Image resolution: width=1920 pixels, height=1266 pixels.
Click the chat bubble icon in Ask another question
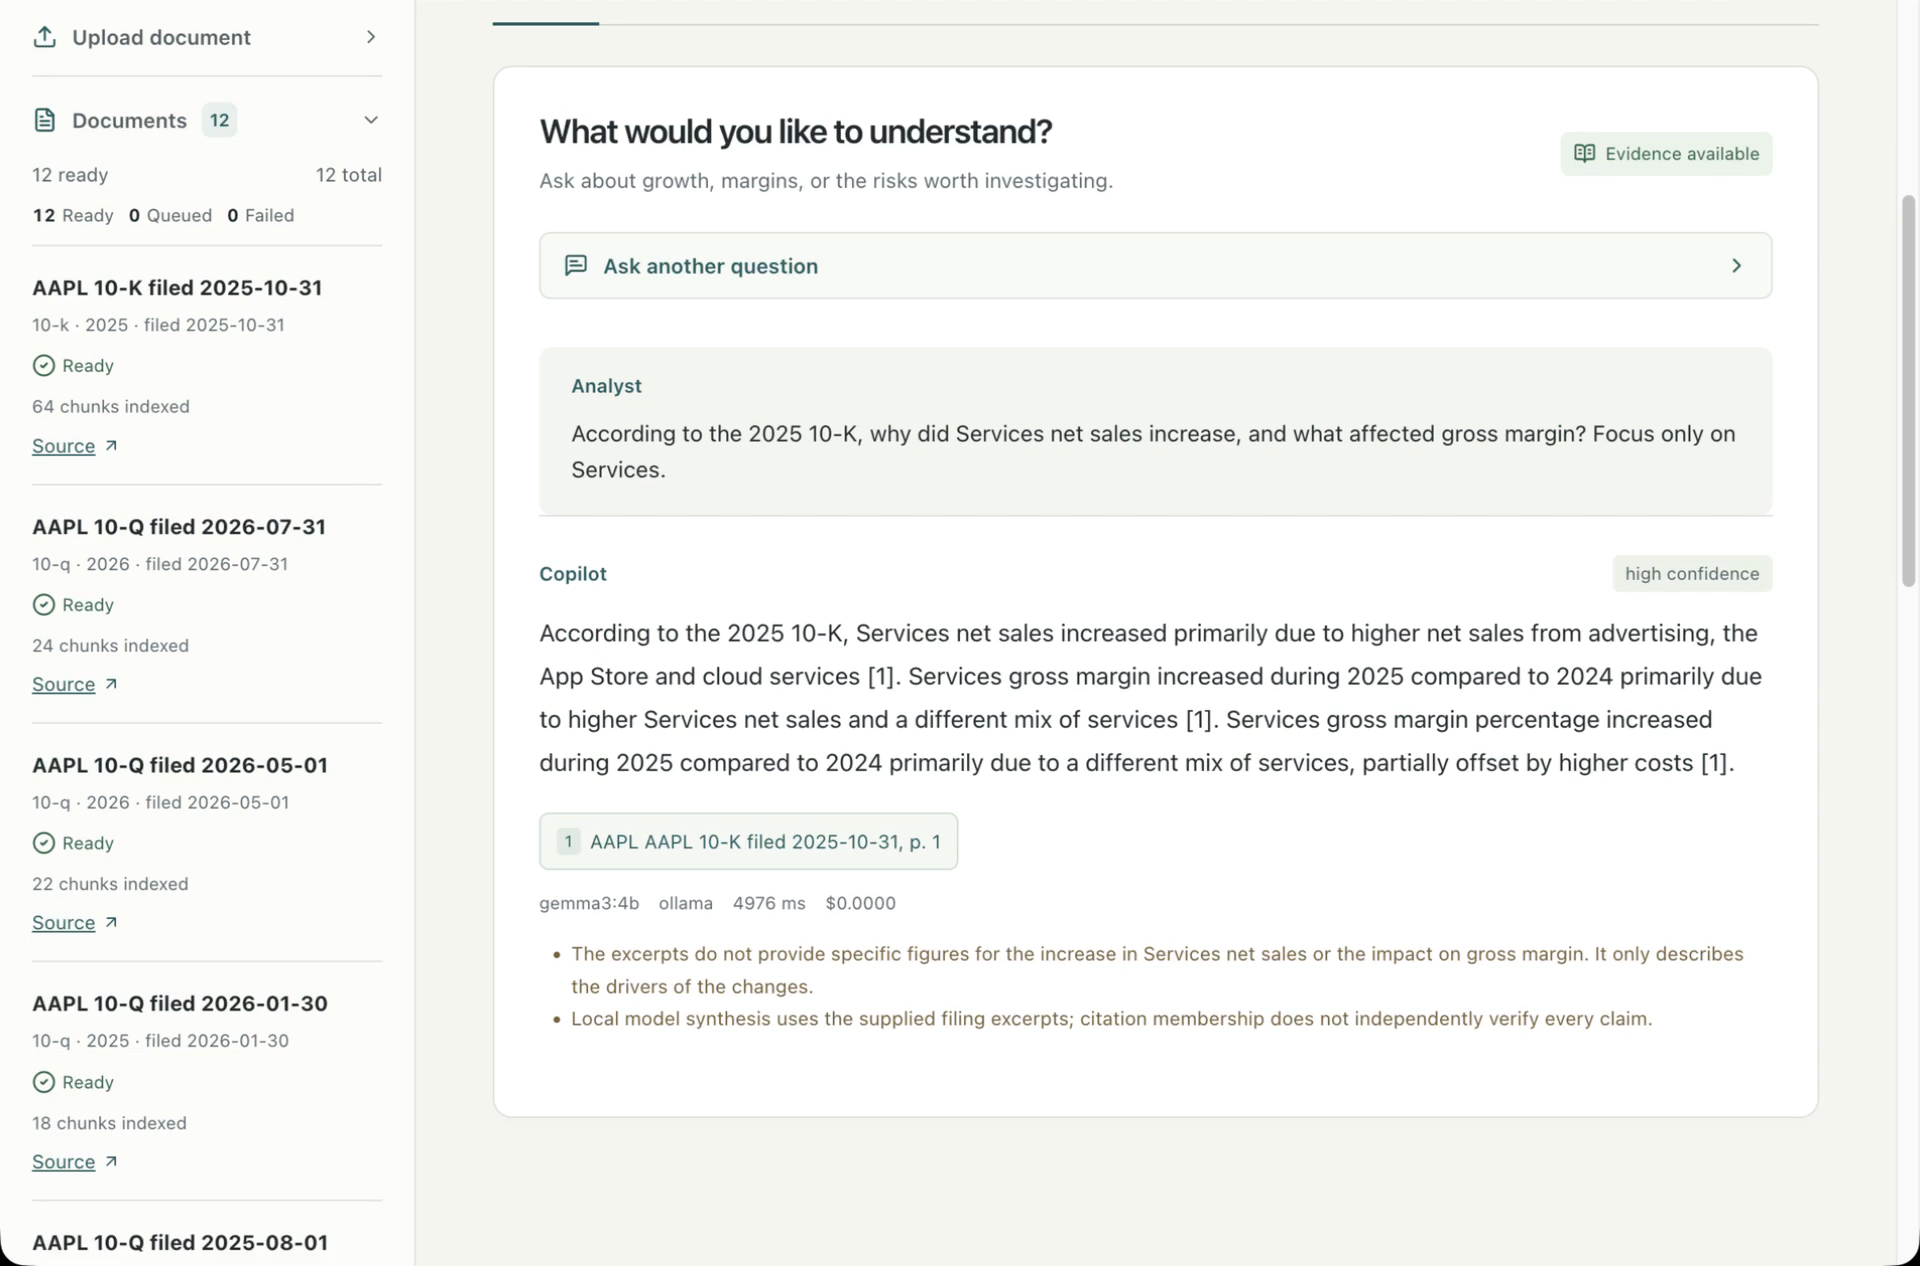(x=576, y=265)
